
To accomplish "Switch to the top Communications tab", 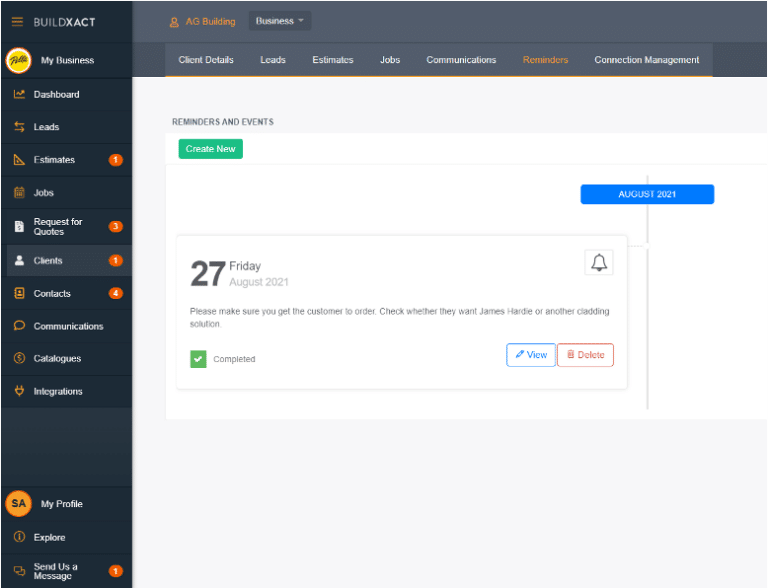I will (x=461, y=60).
